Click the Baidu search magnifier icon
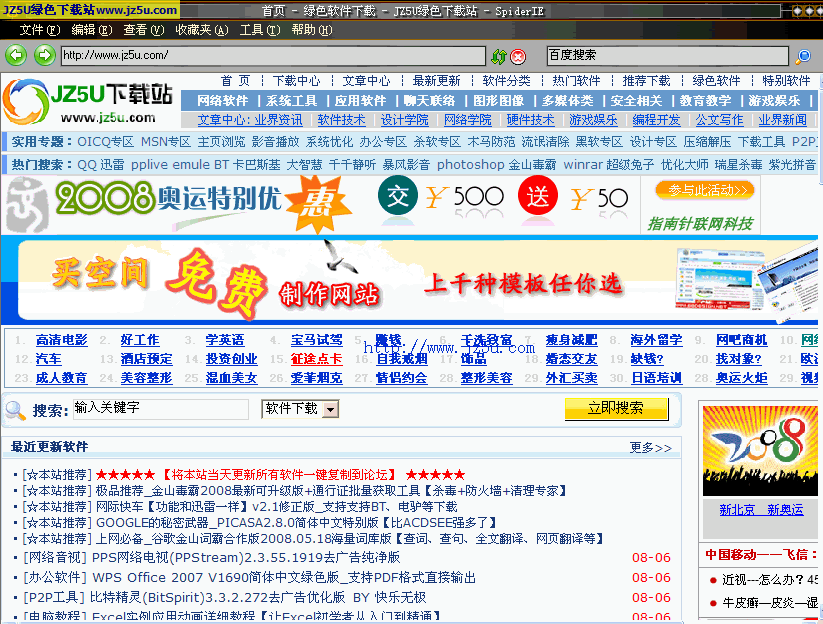823x624 pixels. [803, 56]
